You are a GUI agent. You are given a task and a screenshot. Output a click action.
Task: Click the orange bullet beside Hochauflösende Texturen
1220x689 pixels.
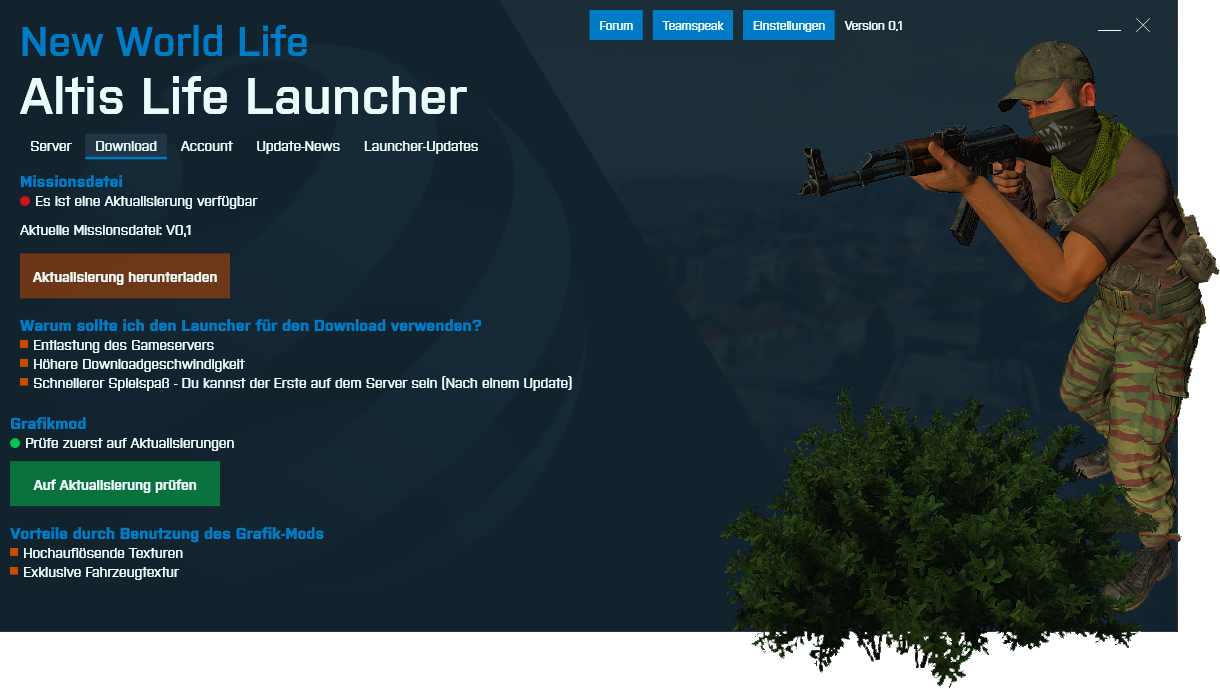click(x=14, y=552)
